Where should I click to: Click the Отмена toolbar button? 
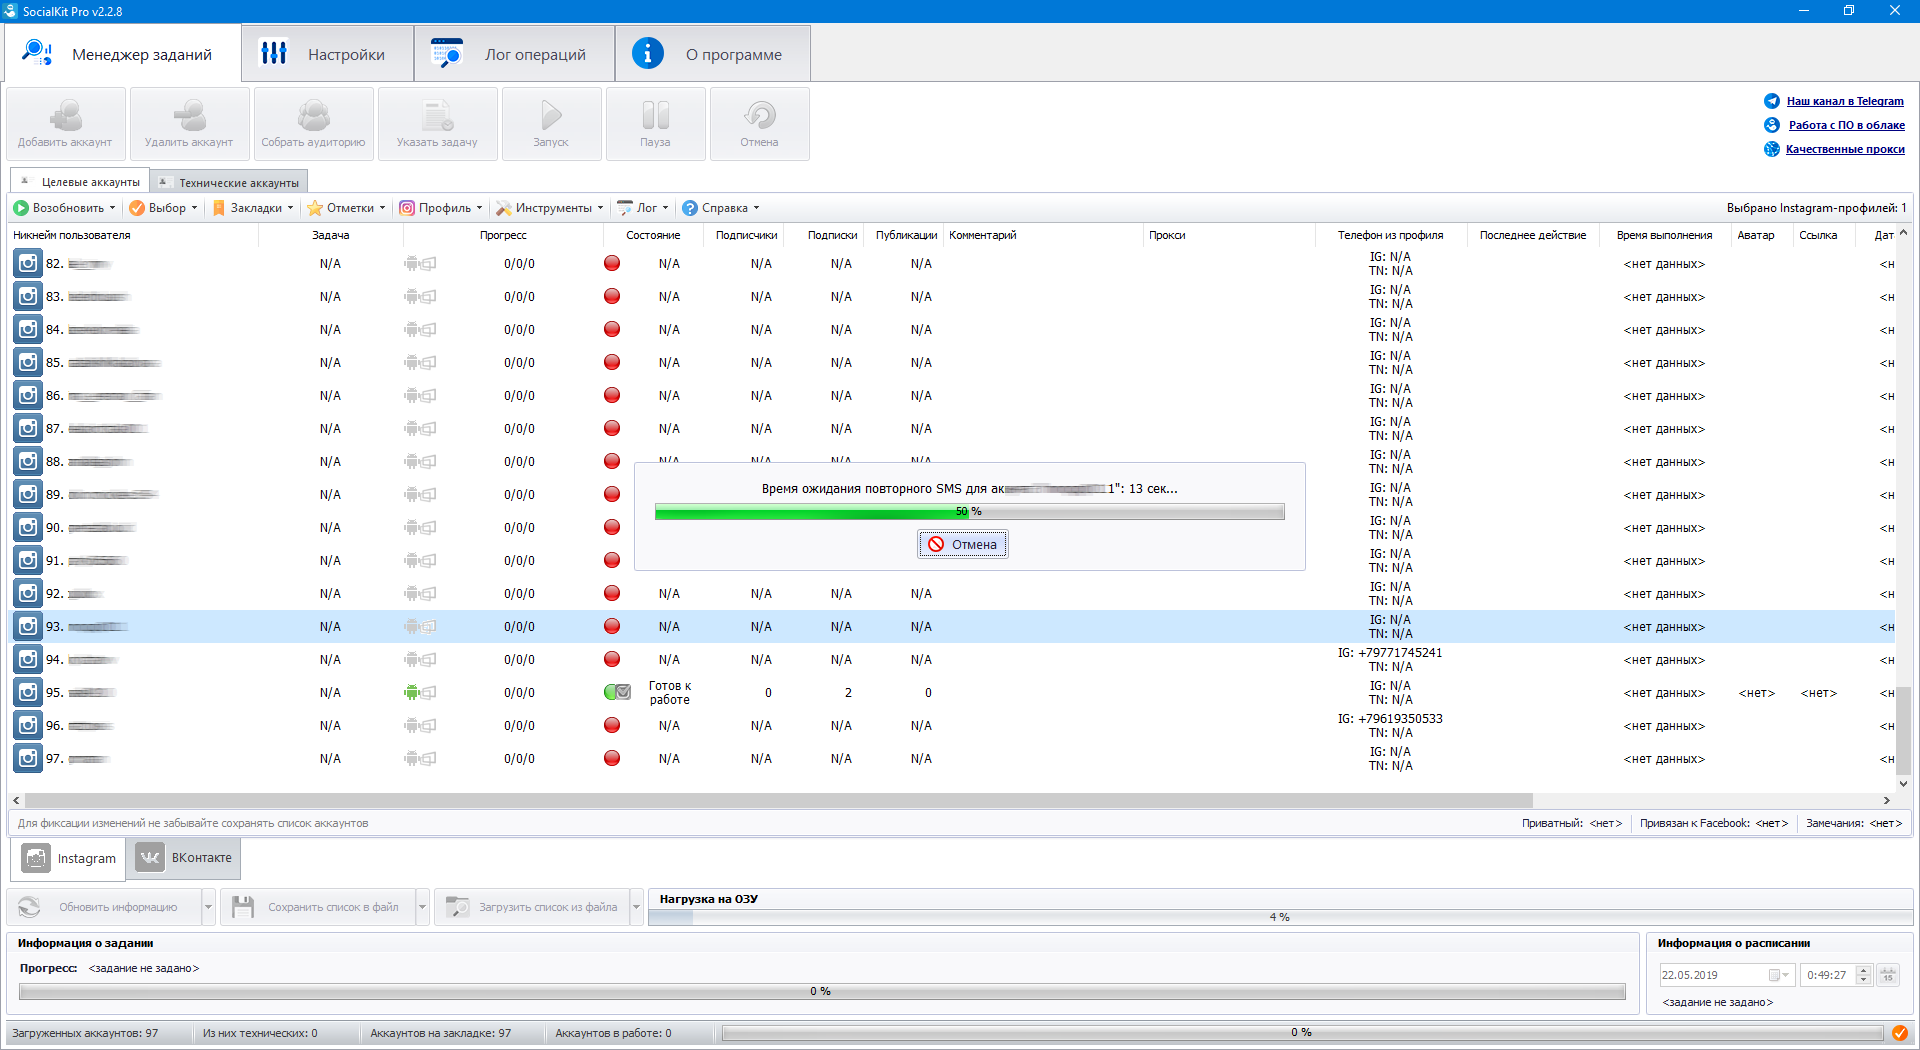click(759, 124)
